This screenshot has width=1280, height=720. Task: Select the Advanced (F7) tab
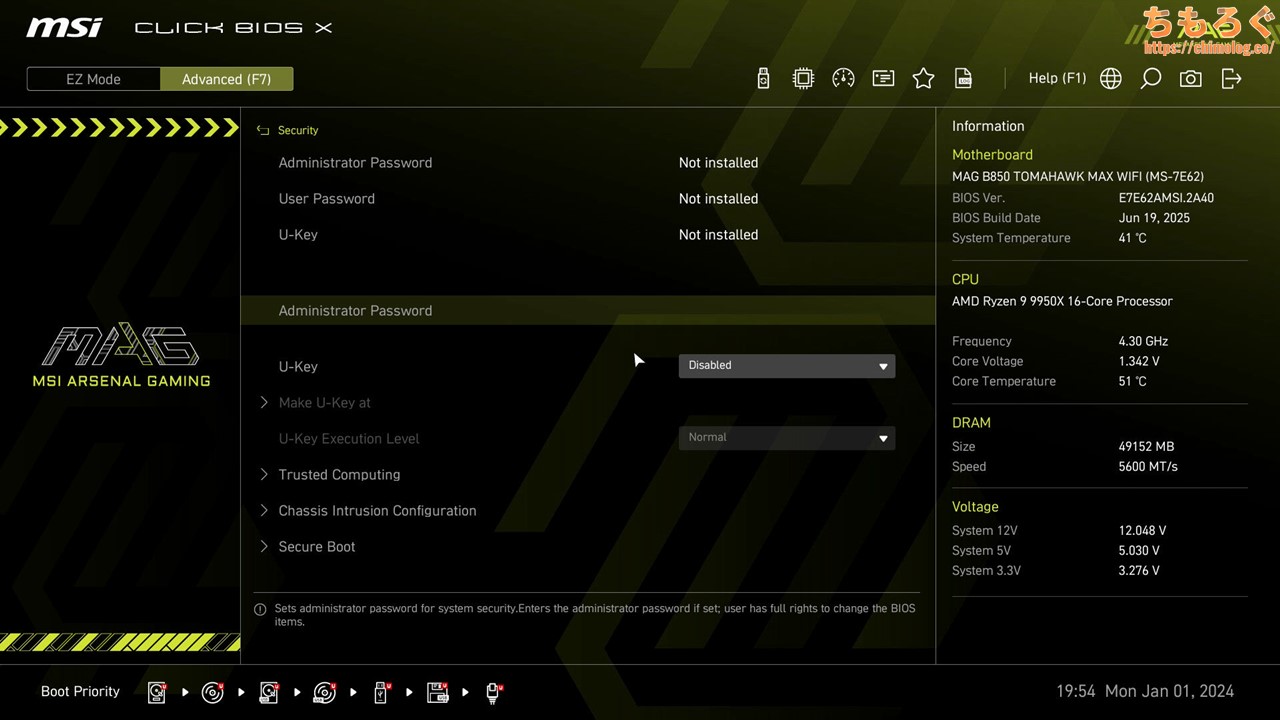point(226,79)
